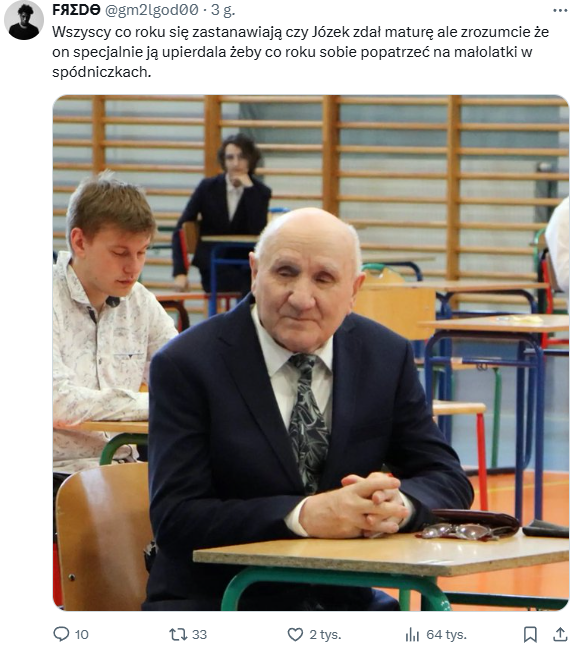Like the post with the heart icon
Screen dimensions: 584x653
(x=295, y=634)
